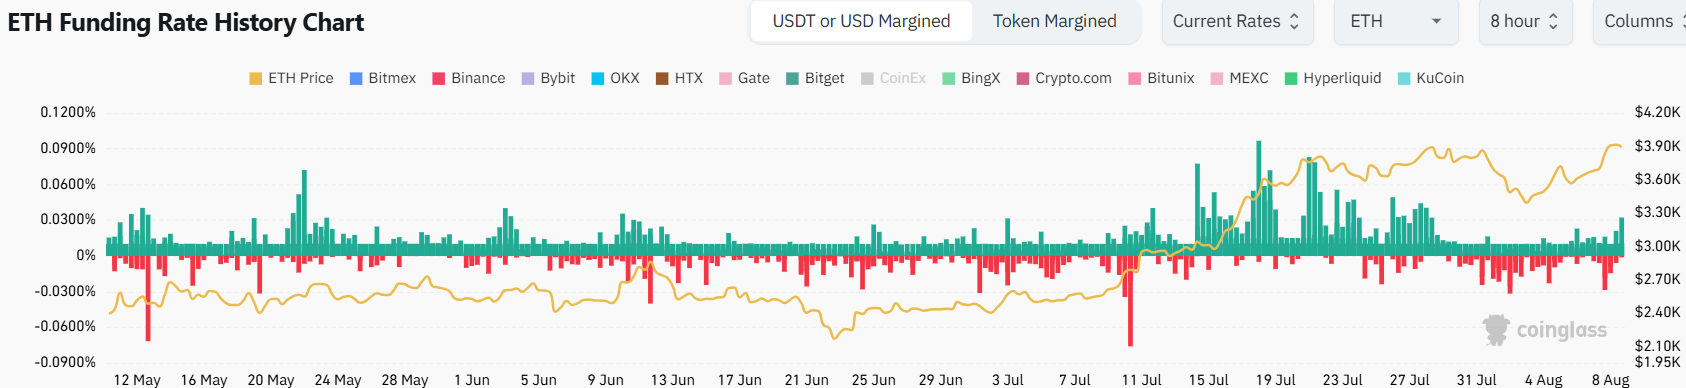Toggle Binance legend series
This screenshot has height=388, width=1686.
(468, 78)
